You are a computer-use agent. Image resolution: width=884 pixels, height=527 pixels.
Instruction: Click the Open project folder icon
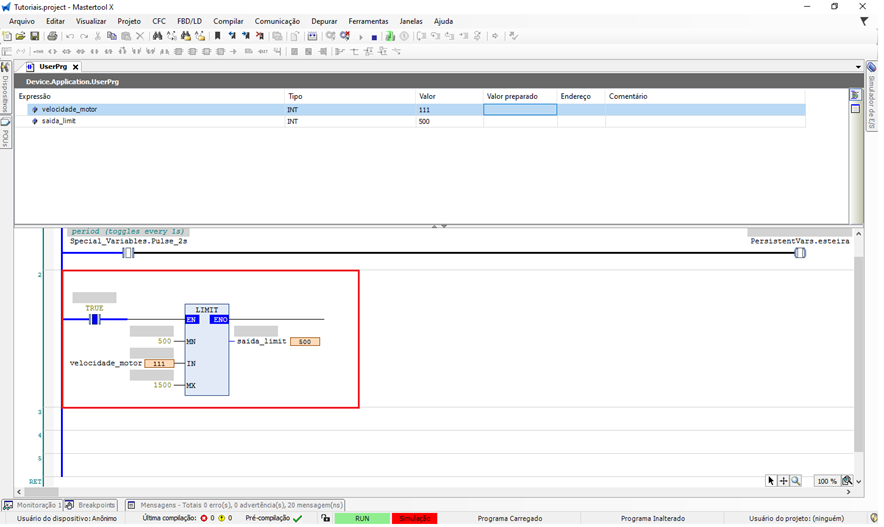click(x=20, y=36)
